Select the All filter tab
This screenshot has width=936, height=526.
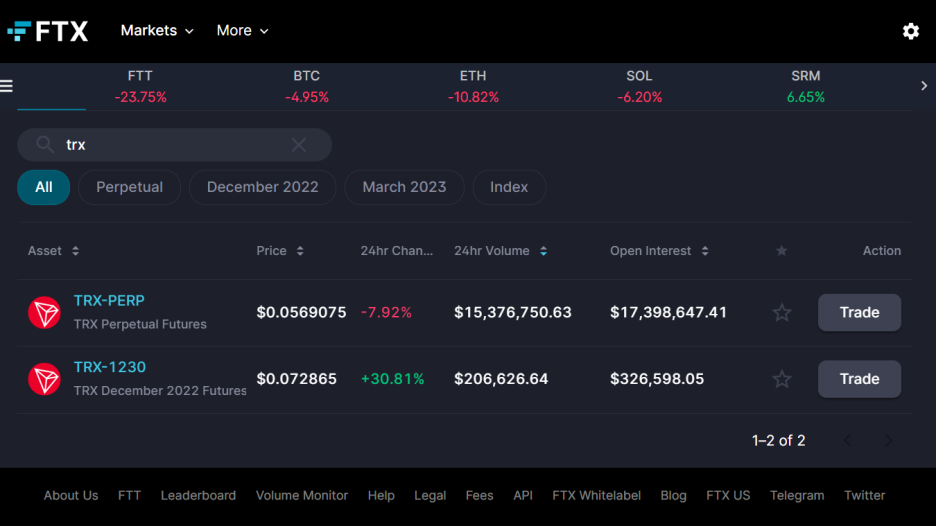[x=44, y=187]
